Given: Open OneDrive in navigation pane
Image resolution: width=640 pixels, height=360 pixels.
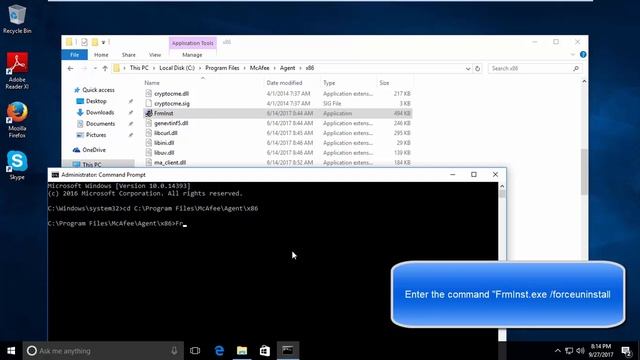Looking at the screenshot, I should coord(94,150).
